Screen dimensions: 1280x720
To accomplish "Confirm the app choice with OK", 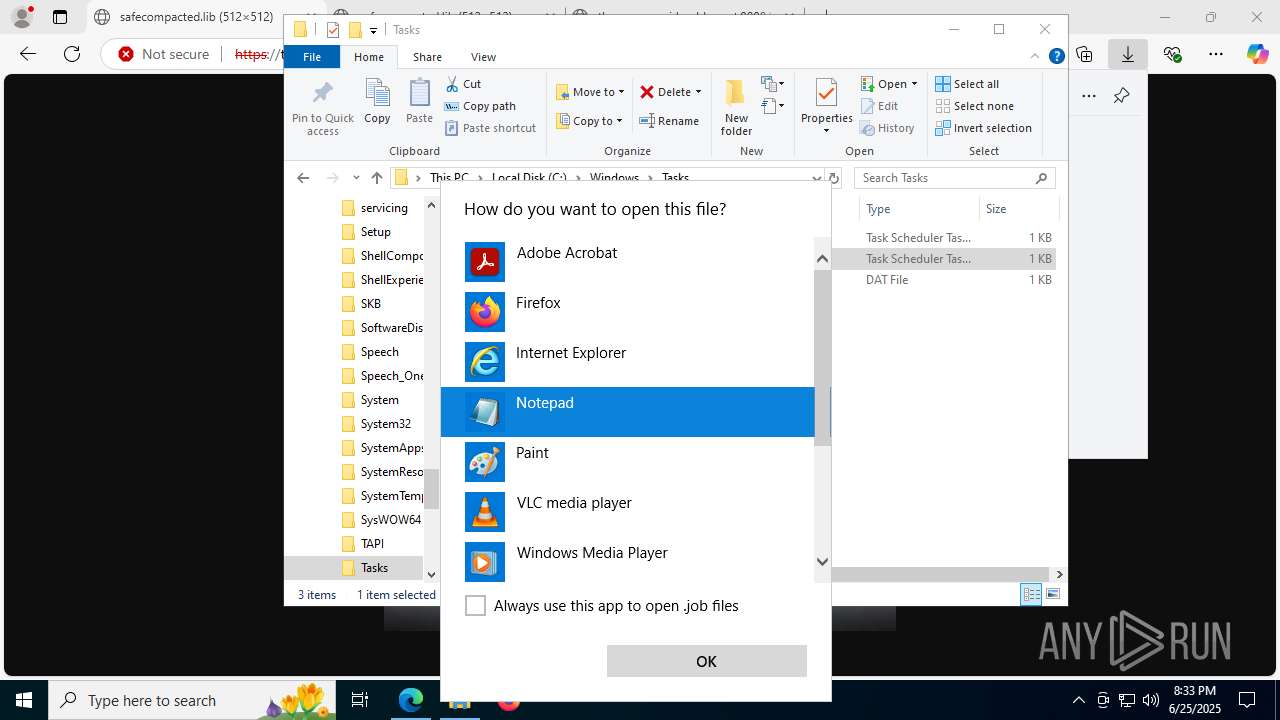I will tap(706, 661).
